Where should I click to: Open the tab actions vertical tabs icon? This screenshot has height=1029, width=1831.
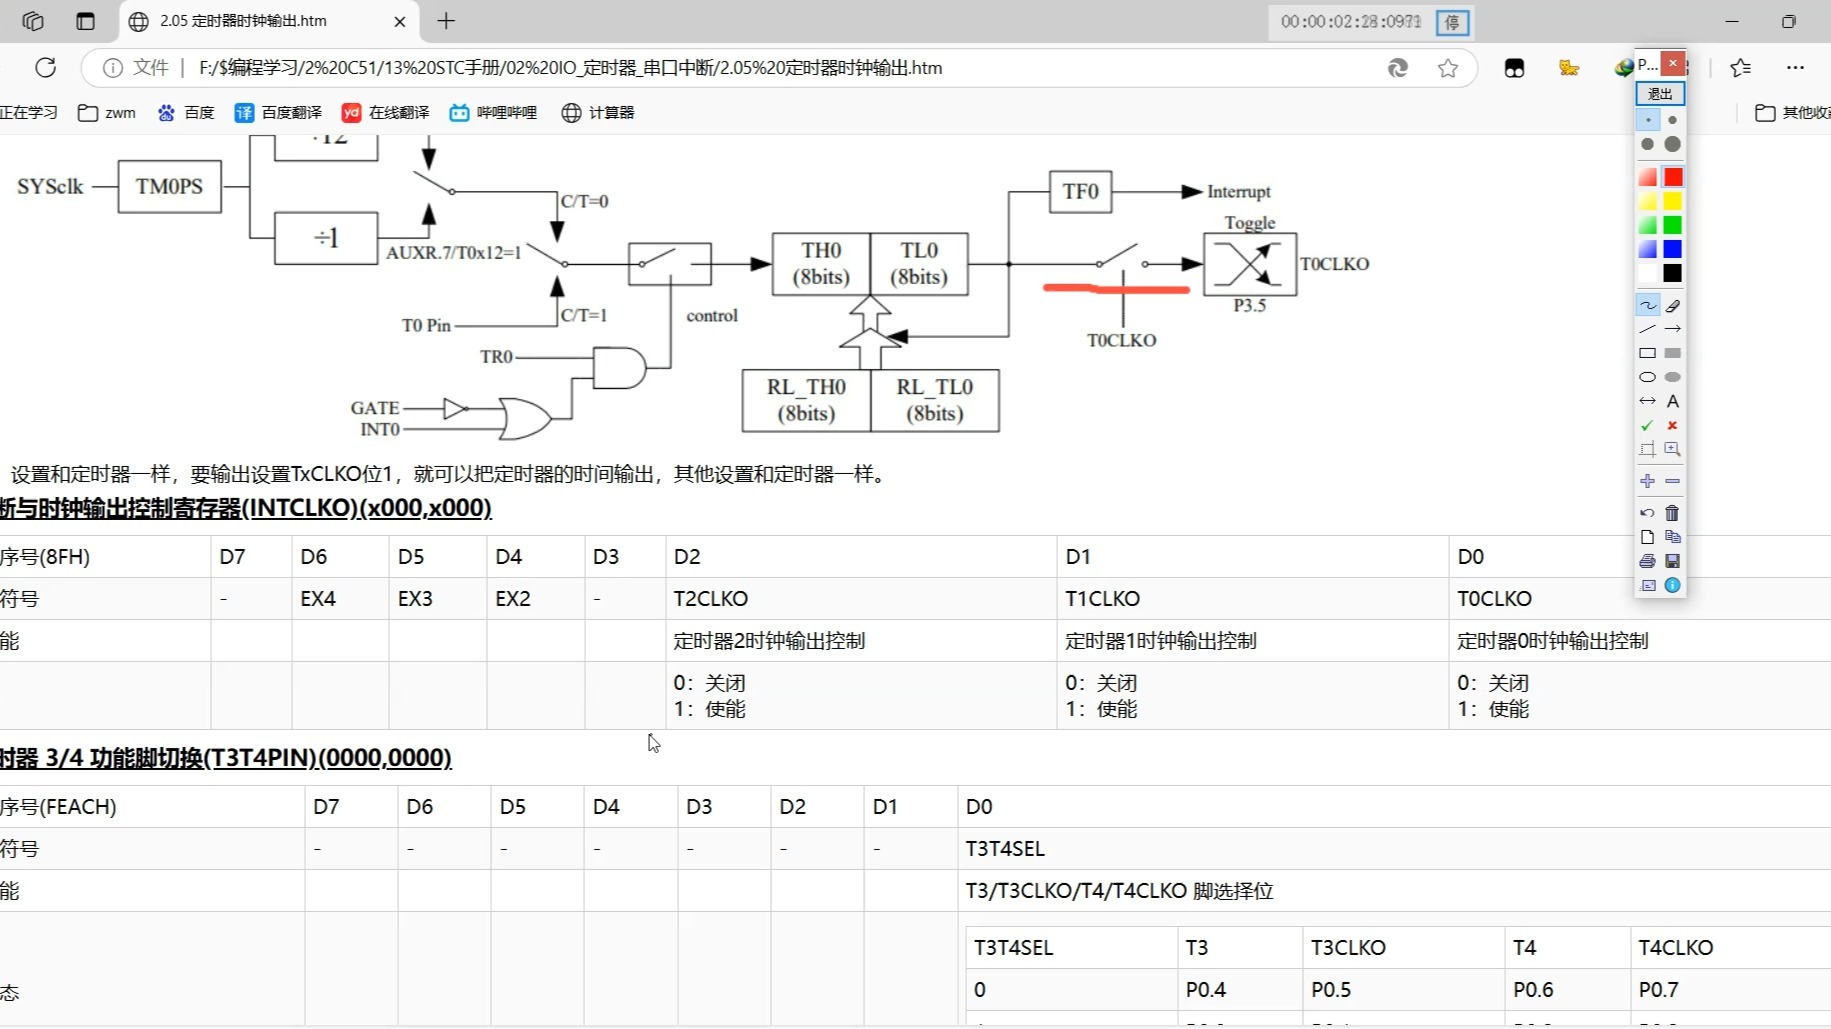[85, 21]
